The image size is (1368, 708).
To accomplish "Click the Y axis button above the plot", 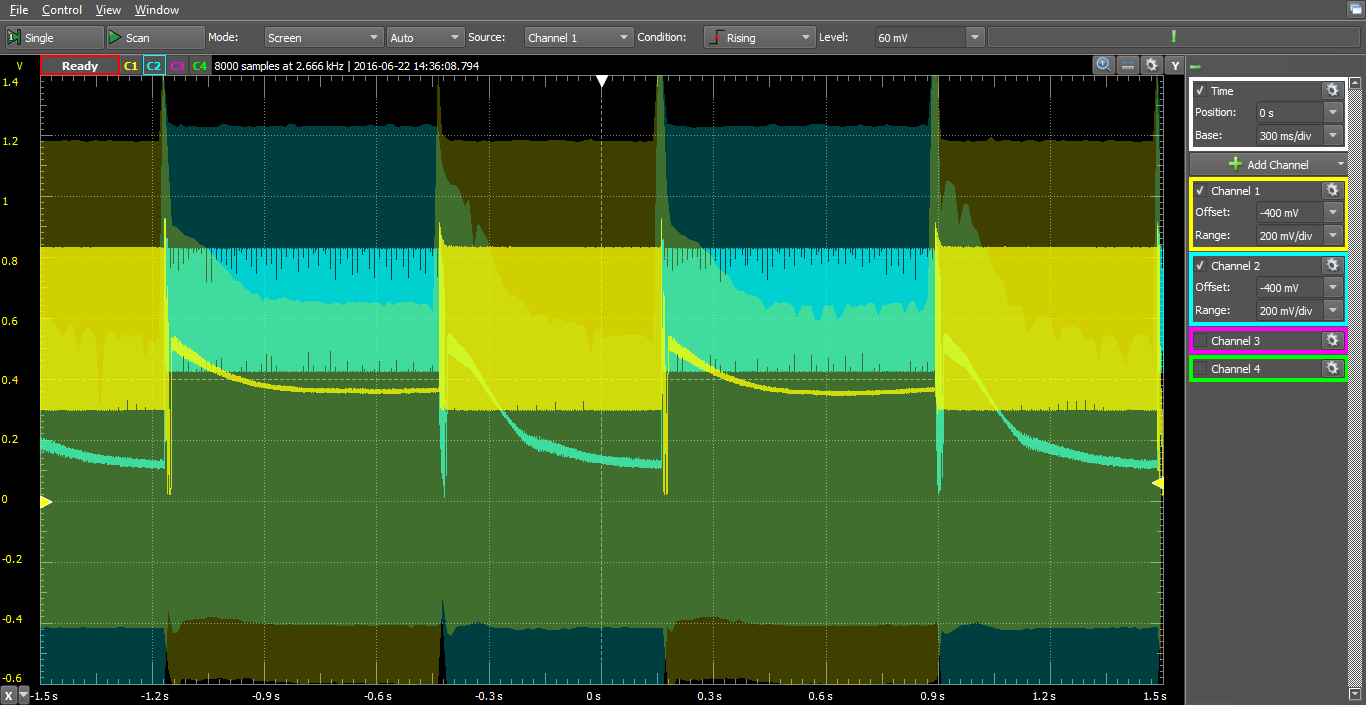I will click(x=1176, y=66).
